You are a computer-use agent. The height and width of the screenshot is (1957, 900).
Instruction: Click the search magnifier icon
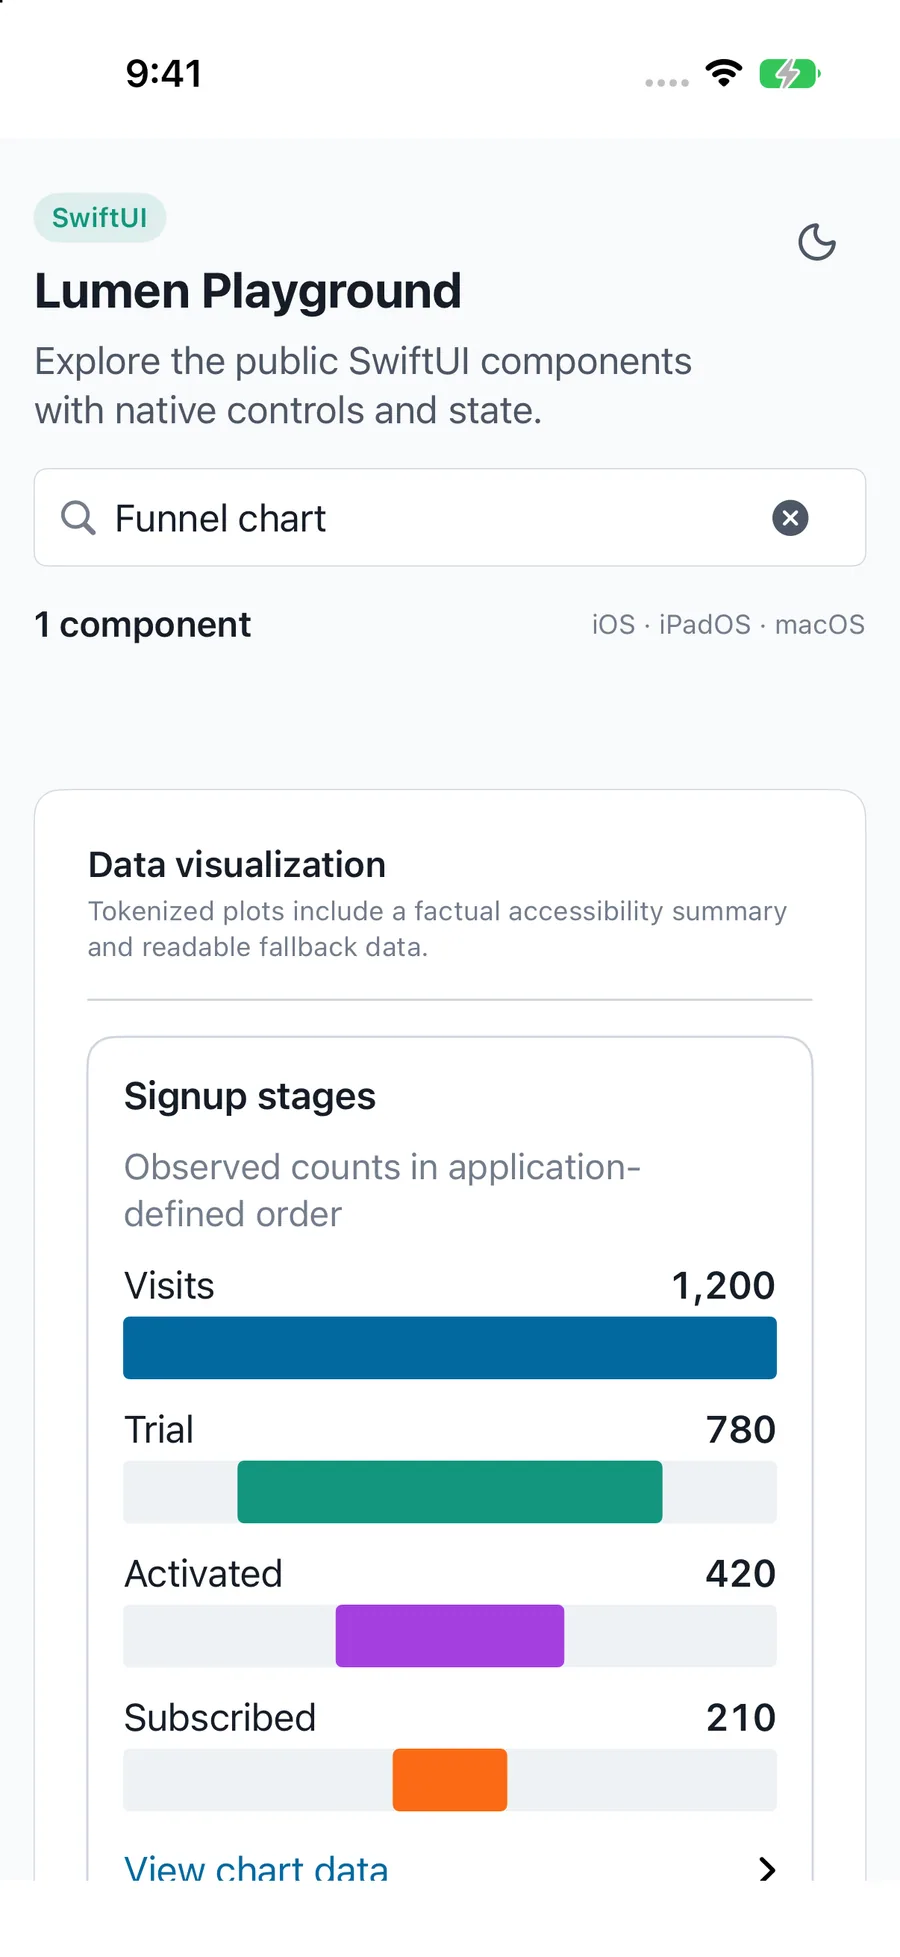click(78, 518)
